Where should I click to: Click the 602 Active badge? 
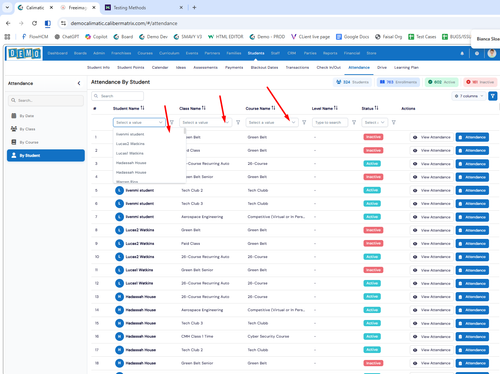[441, 82]
